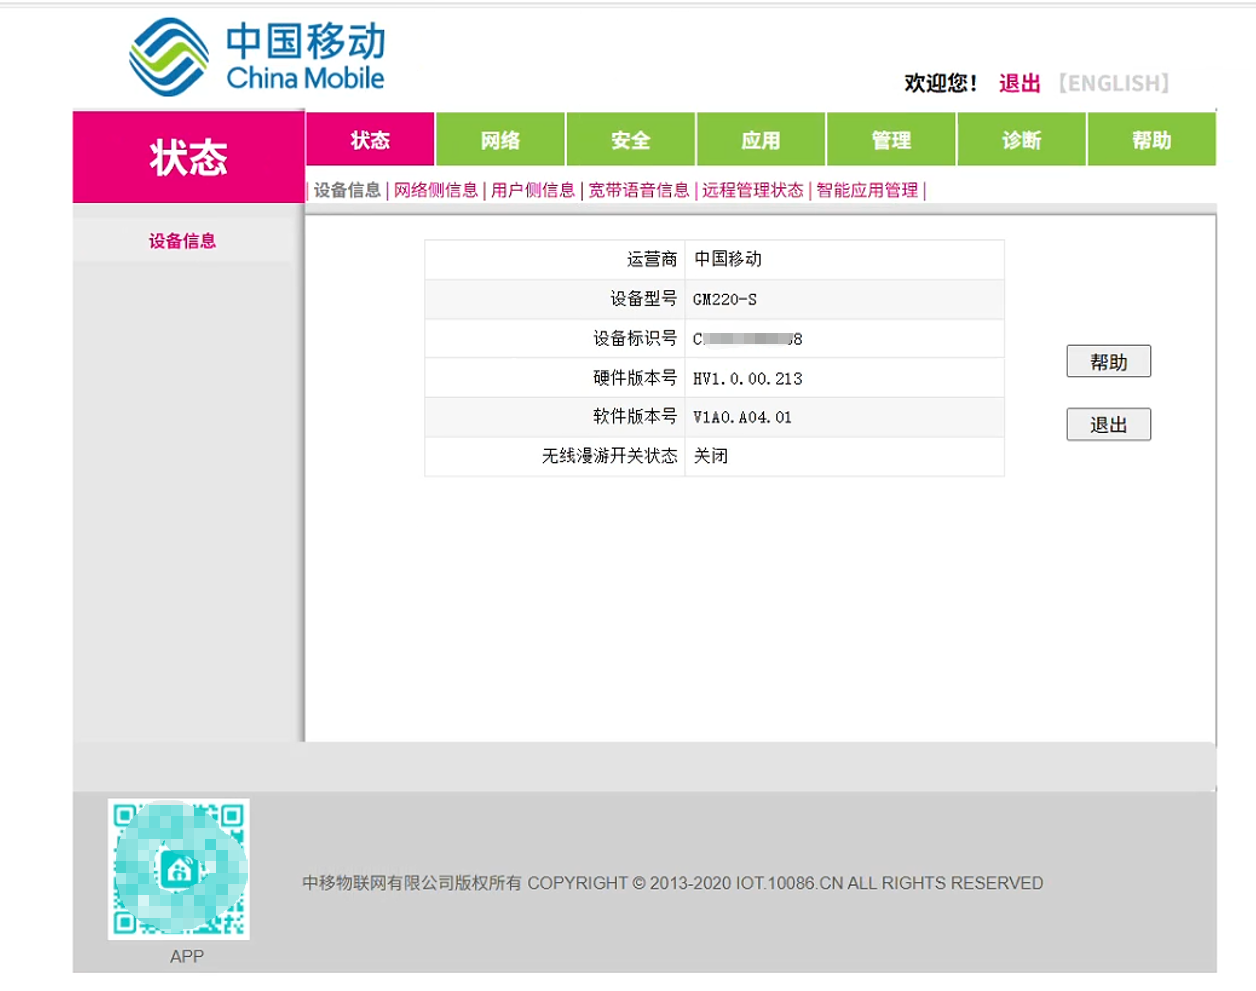This screenshot has width=1256, height=991.
Task: Click the China Mobile logo
Action: tap(257, 57)
